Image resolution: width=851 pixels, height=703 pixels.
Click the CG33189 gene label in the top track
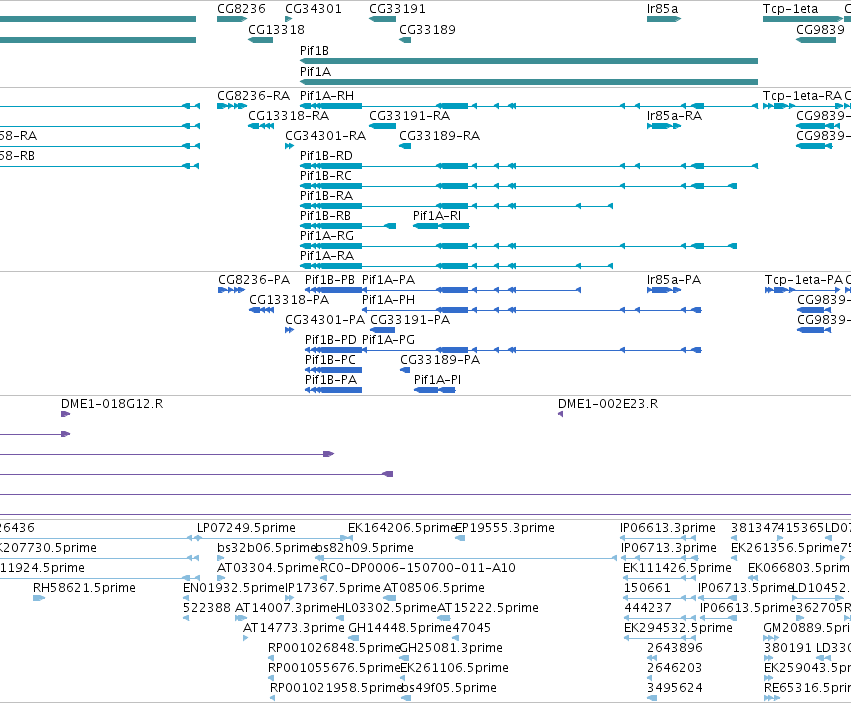pyautogui.click(x=427, y=29)
